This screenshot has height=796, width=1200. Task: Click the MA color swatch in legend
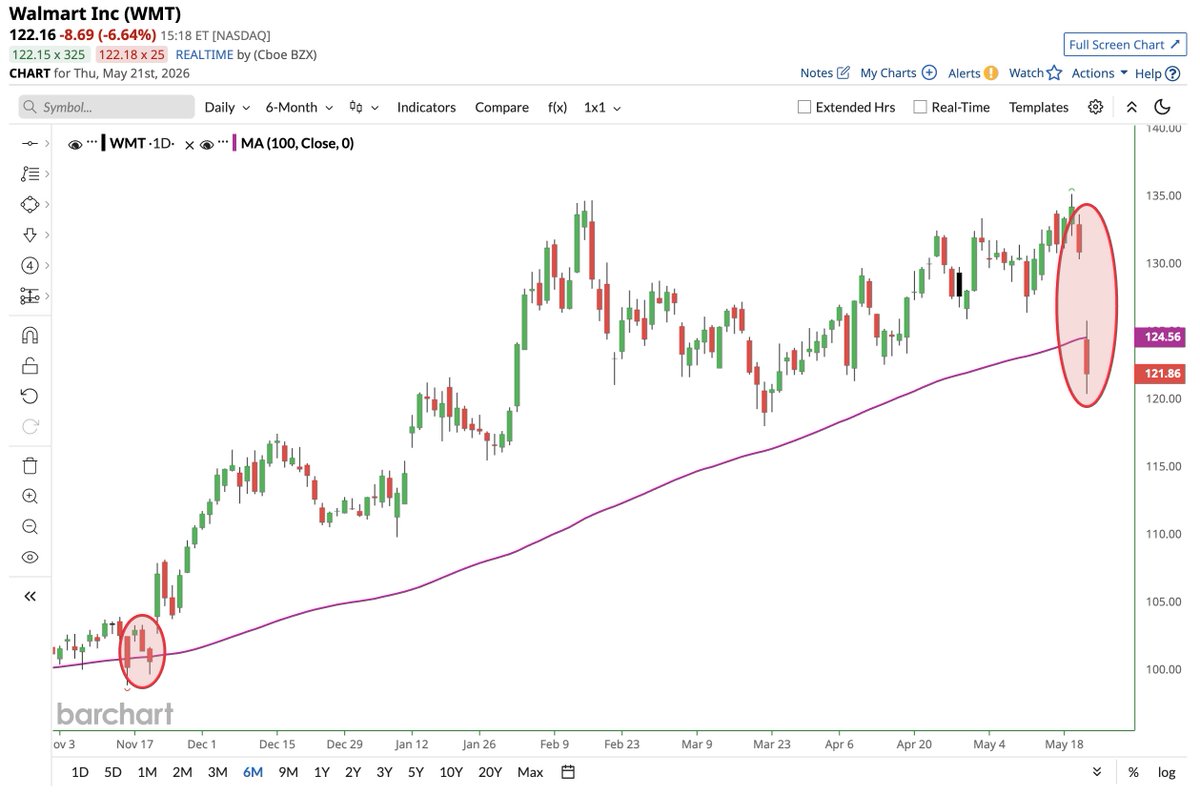click(234, 144)
